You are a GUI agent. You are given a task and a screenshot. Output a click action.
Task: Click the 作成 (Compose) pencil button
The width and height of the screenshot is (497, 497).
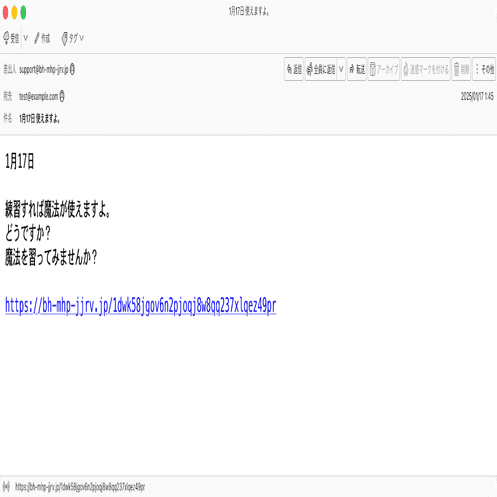42,38
